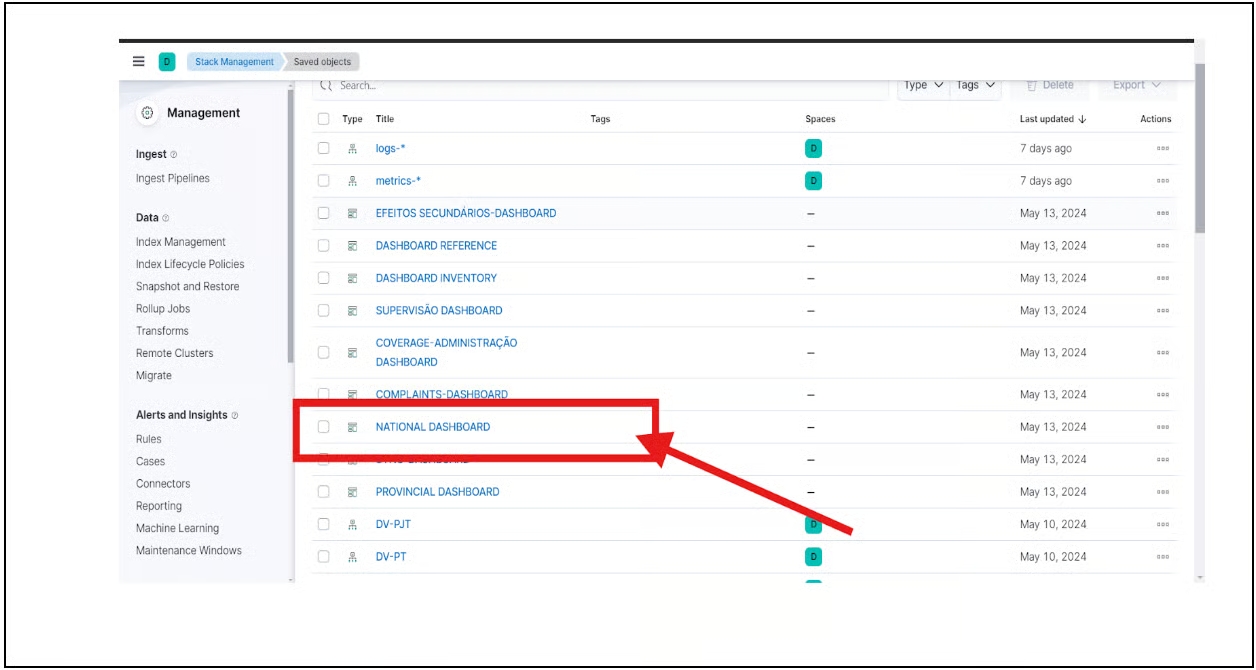Open the Export dropdown menu
This screenshot has width=1256, height=670.
[x=1137, y=86]
